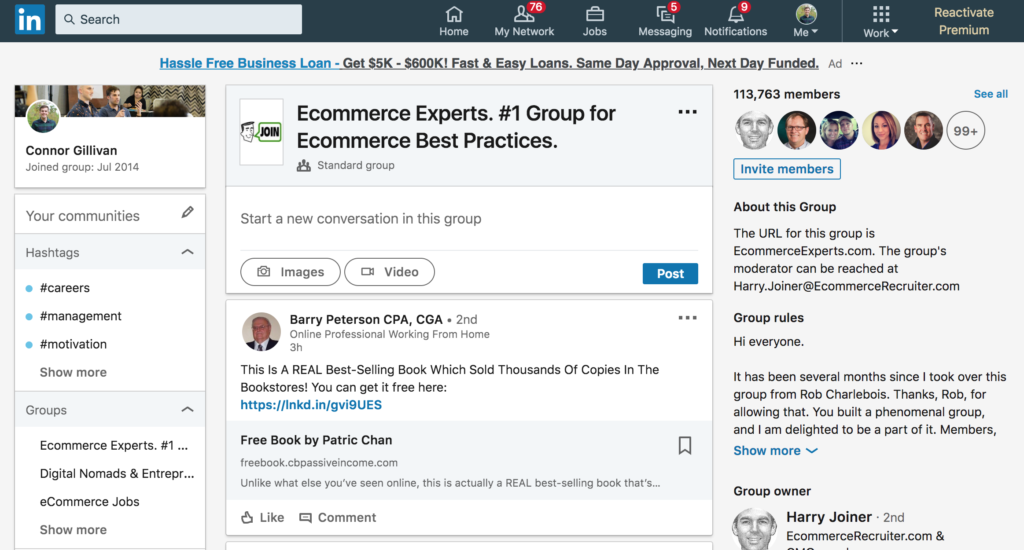
Task: Click the Images camera icon
Action: point(263,272)
